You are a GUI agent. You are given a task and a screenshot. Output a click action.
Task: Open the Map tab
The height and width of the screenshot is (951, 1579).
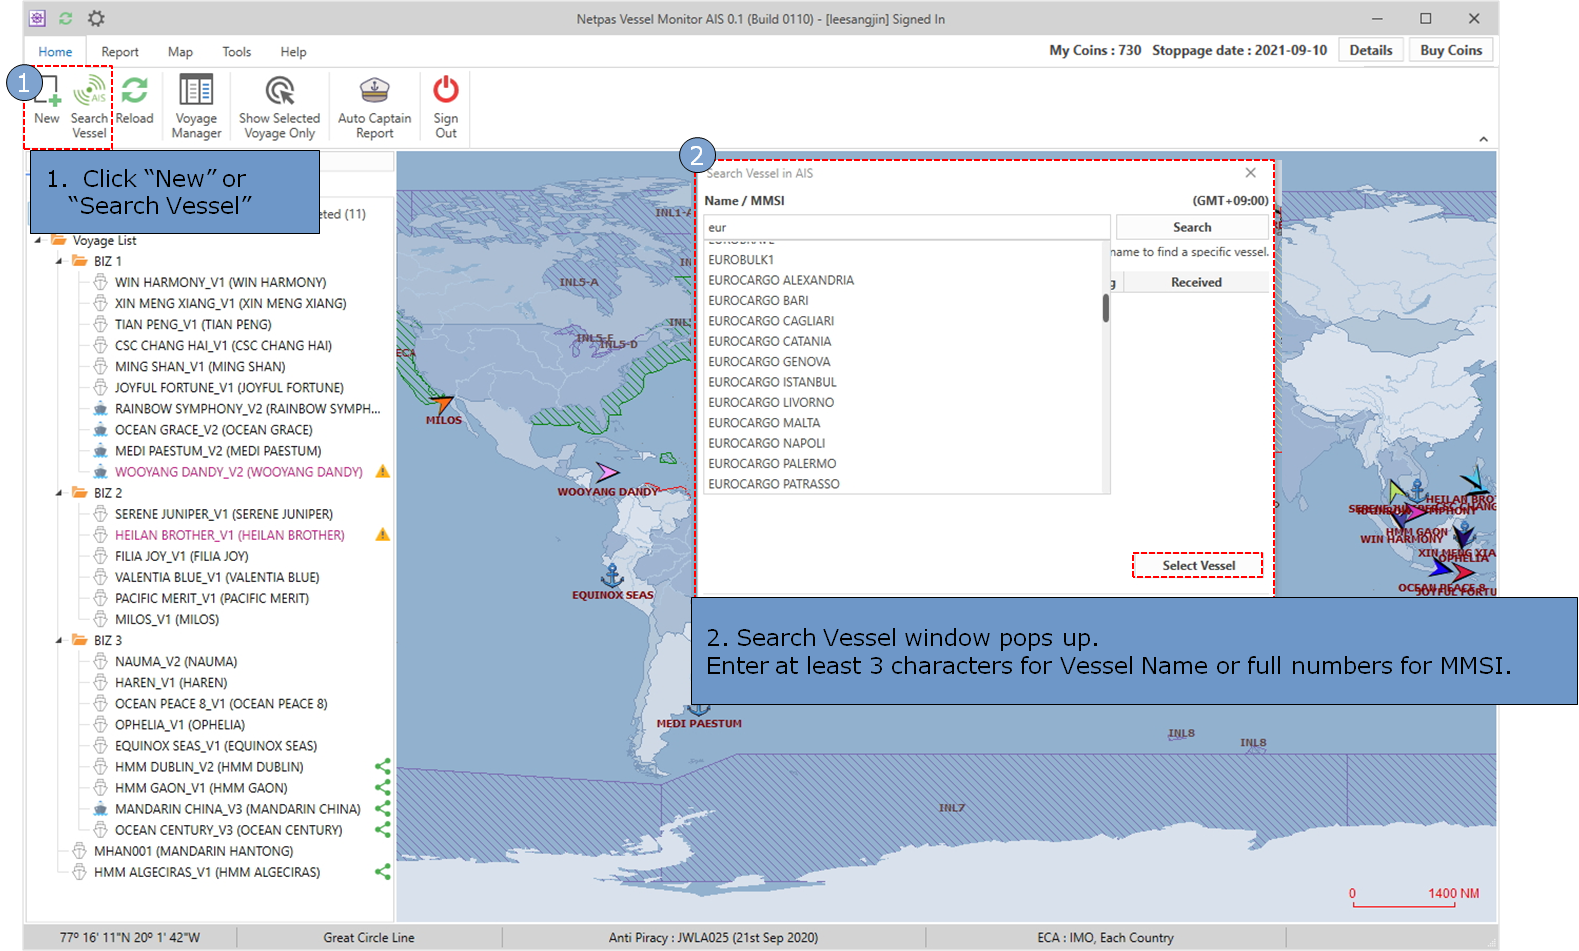pyautogui.click(x=180, y=52)
